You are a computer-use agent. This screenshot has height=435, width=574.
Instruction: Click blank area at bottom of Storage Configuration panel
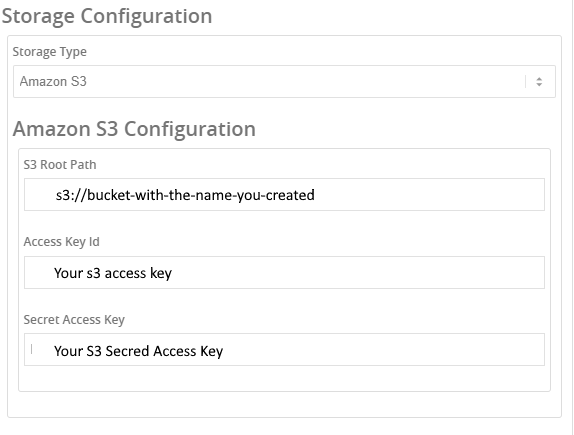(x=284, y=405)
